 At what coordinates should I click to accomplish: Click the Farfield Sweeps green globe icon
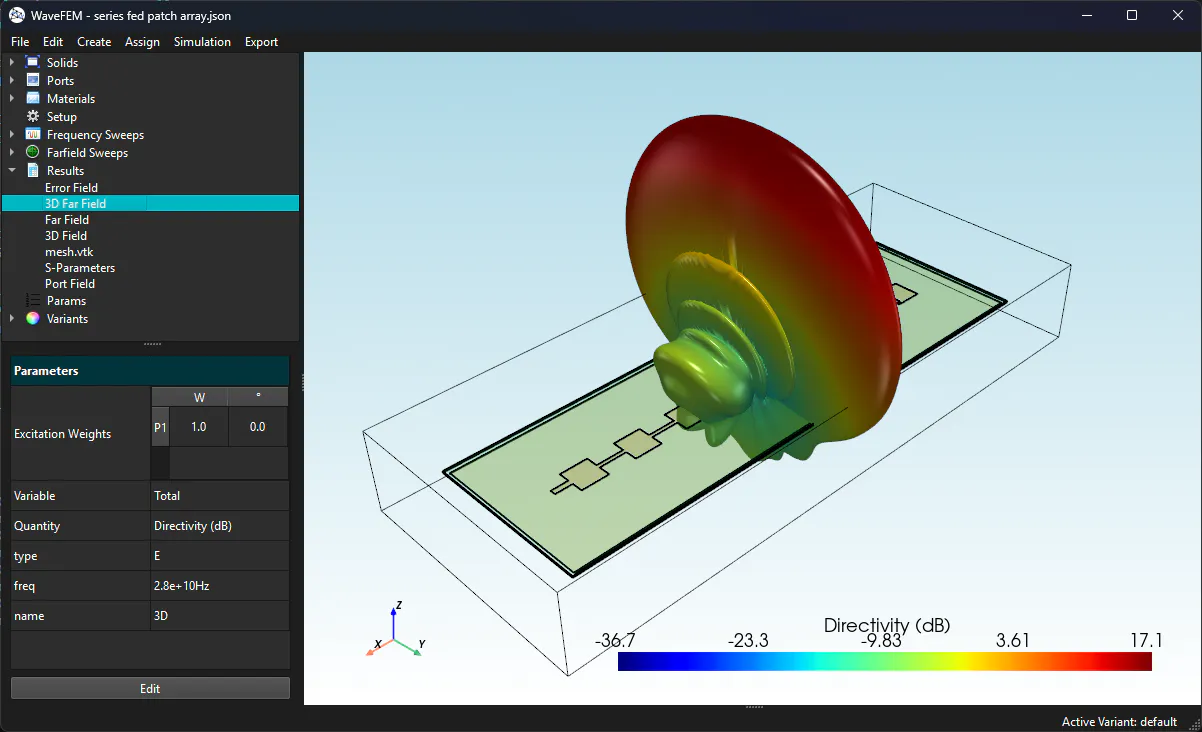[x=33, y=152]
